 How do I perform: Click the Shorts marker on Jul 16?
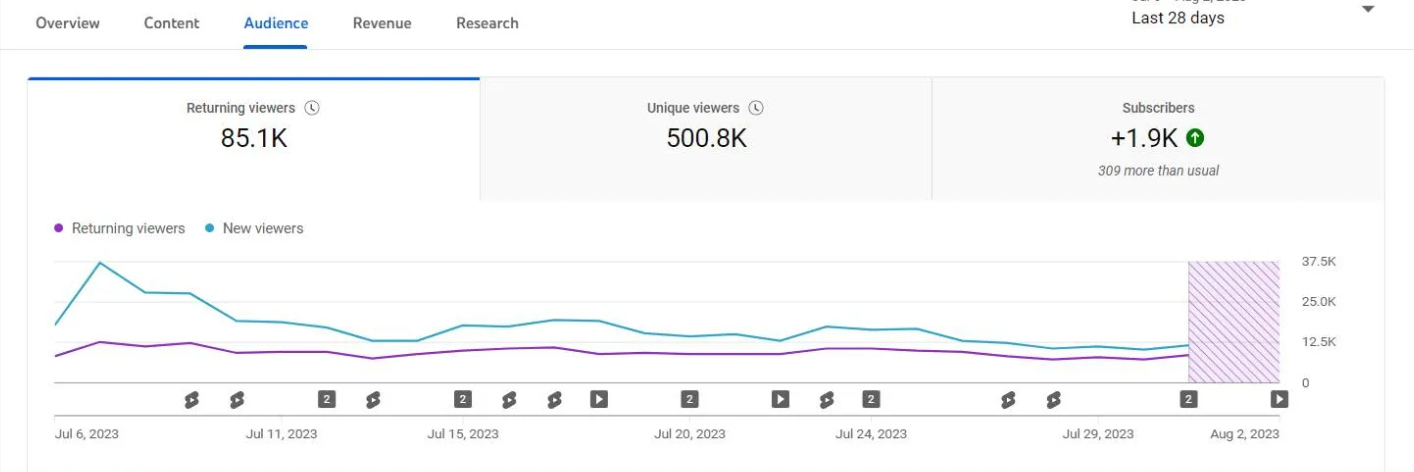click(x=509, y=399)
